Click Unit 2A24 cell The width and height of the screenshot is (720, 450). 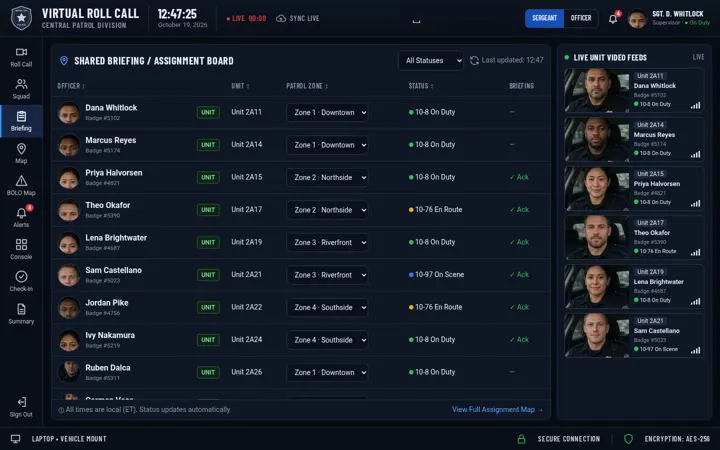tap(247, 339)
